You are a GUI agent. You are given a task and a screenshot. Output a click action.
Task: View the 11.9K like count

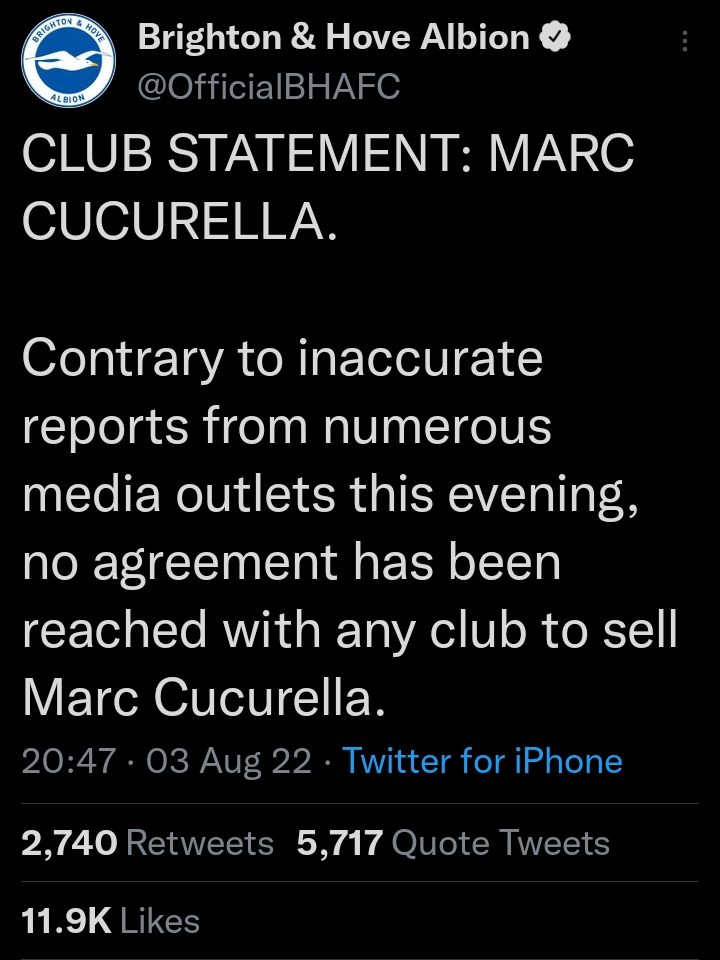coord(67,921)
